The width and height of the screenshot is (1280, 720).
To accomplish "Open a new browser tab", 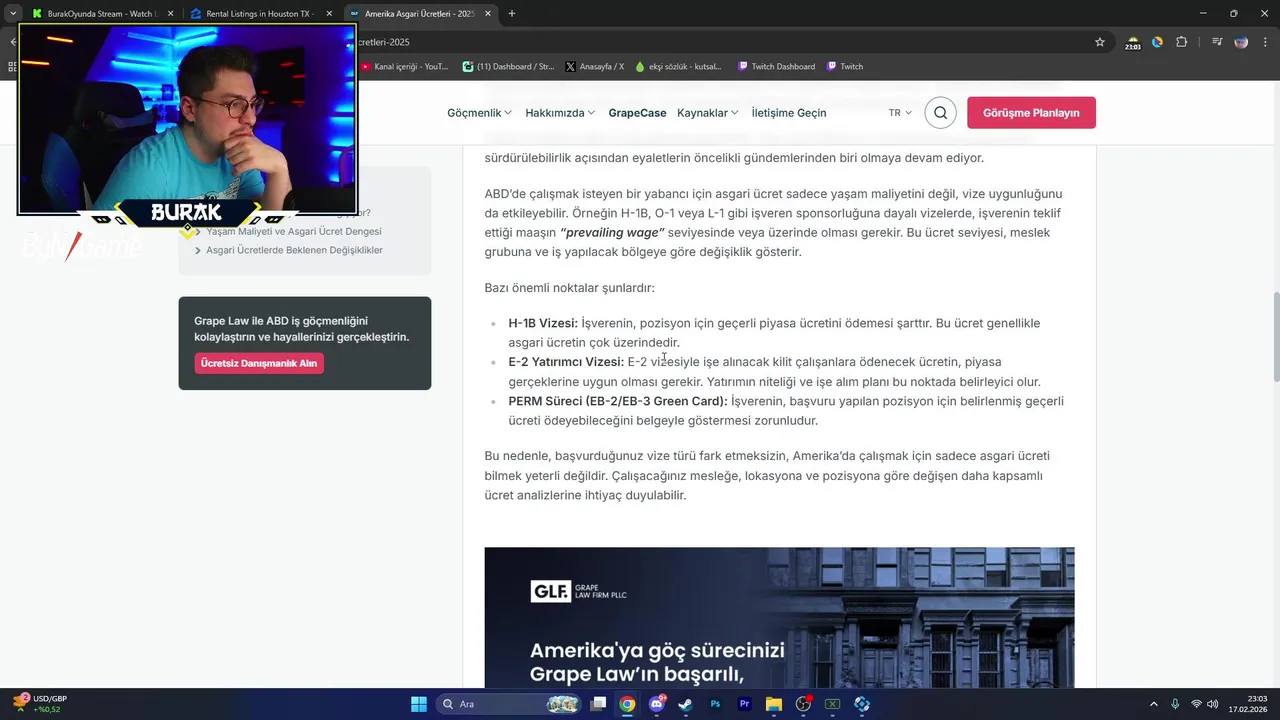I will click(x=512, y=14).
